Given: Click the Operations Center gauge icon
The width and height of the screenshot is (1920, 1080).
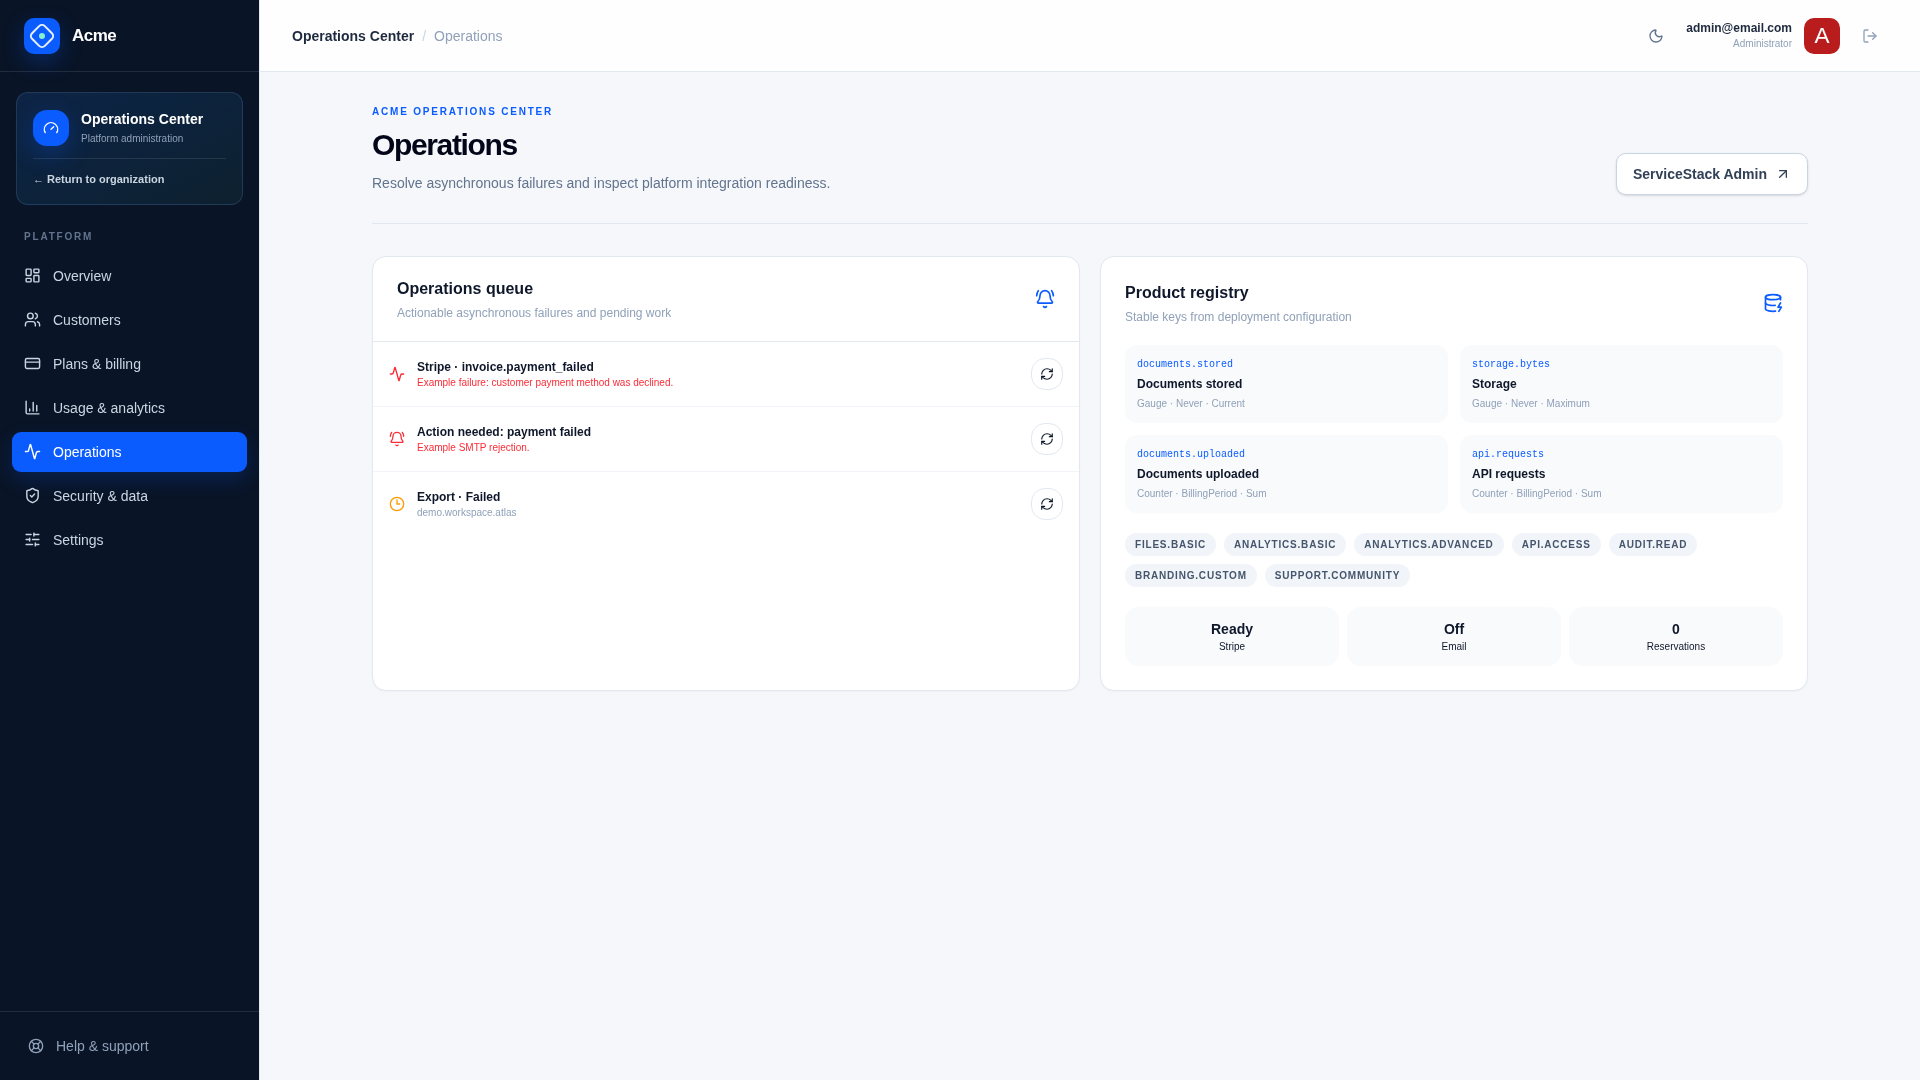Looking at the screenshot, I should (x=51, y=128).
